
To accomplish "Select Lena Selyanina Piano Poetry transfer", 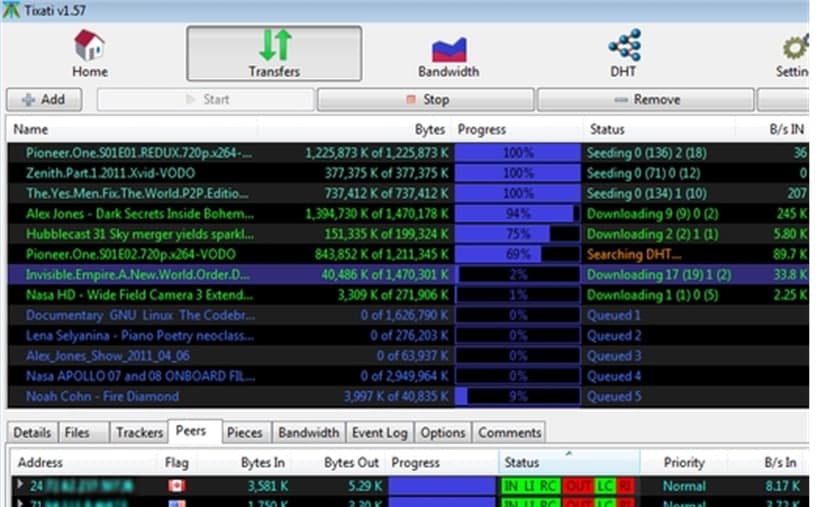I will (408, 336).
